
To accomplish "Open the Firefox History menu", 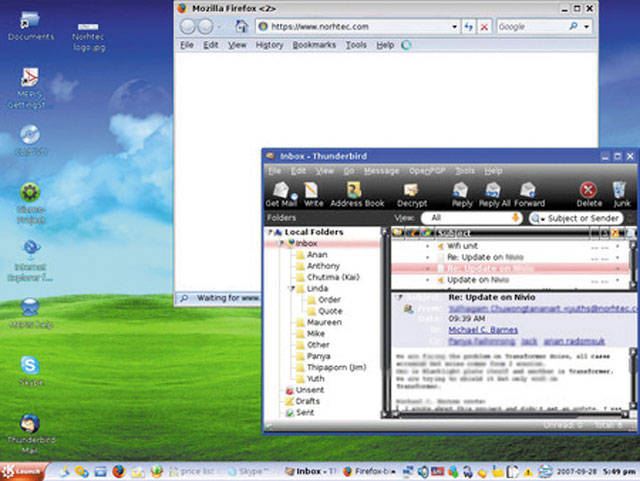I will tap(269, 45).
